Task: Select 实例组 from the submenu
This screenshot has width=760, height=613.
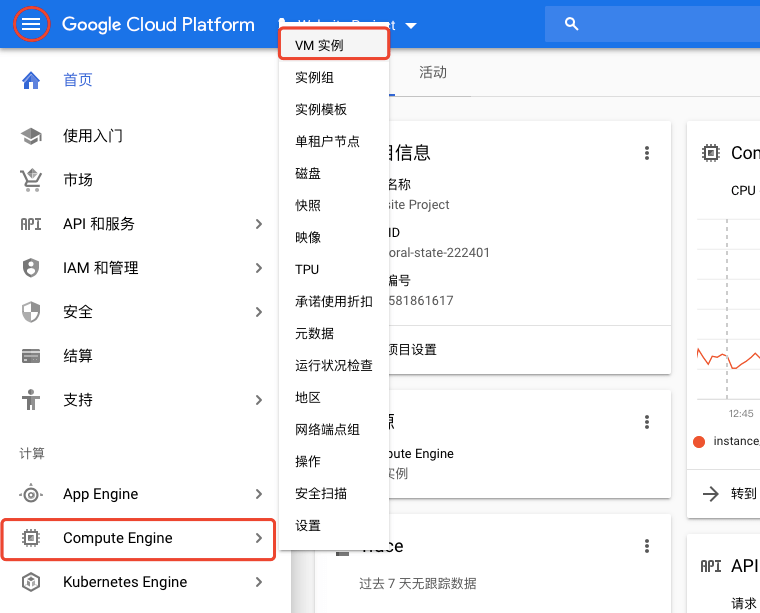Action: 334,78
